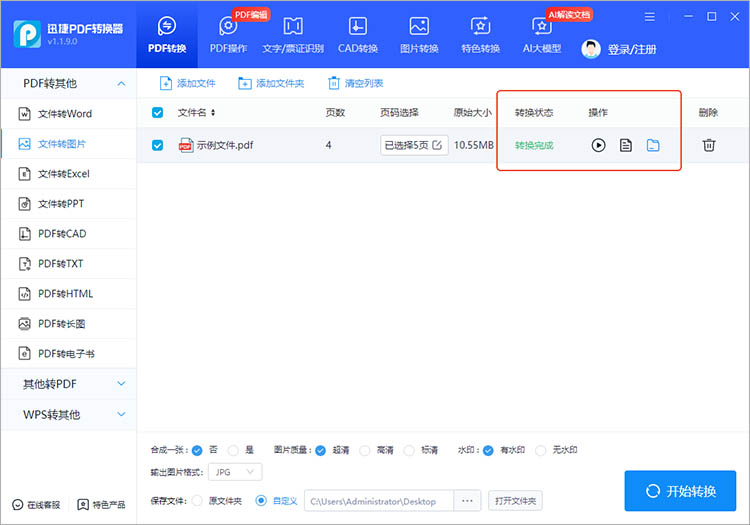Image resolution: width=750 pixels, height=525 pixels.
Task: Click 登录/注册 link
Action: click(x=632, y=49)
